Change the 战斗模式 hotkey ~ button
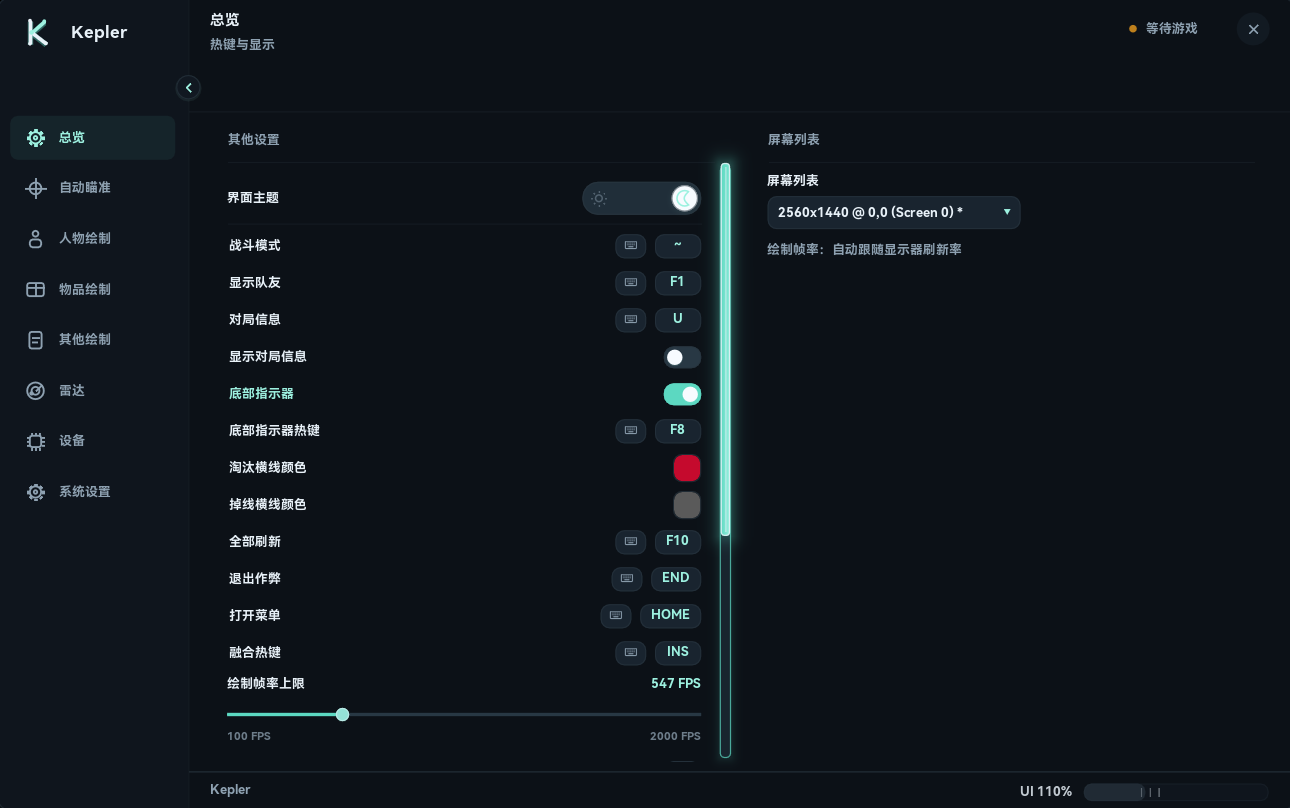Image resolution: width=1290 pixels, height=808 pixels. click(677, 245)
